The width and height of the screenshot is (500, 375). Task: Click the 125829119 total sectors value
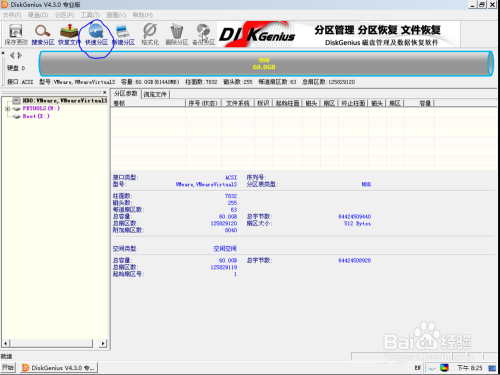pyautogui.click(x=224, y=267)
